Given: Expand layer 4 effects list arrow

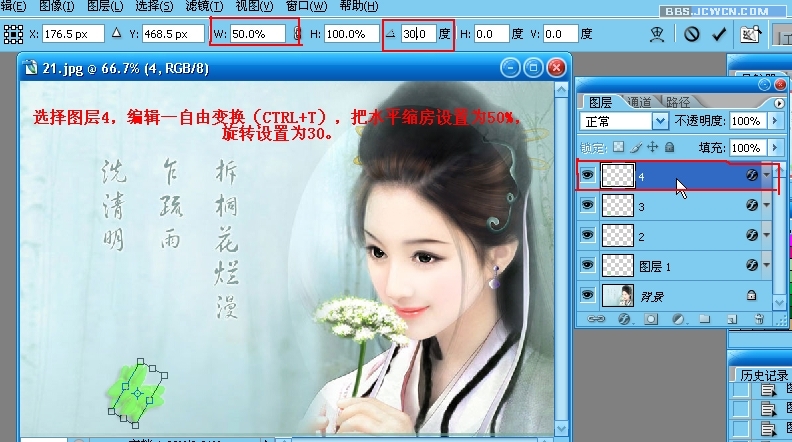Looking at the screenshot, I should [x=767, y=175].
